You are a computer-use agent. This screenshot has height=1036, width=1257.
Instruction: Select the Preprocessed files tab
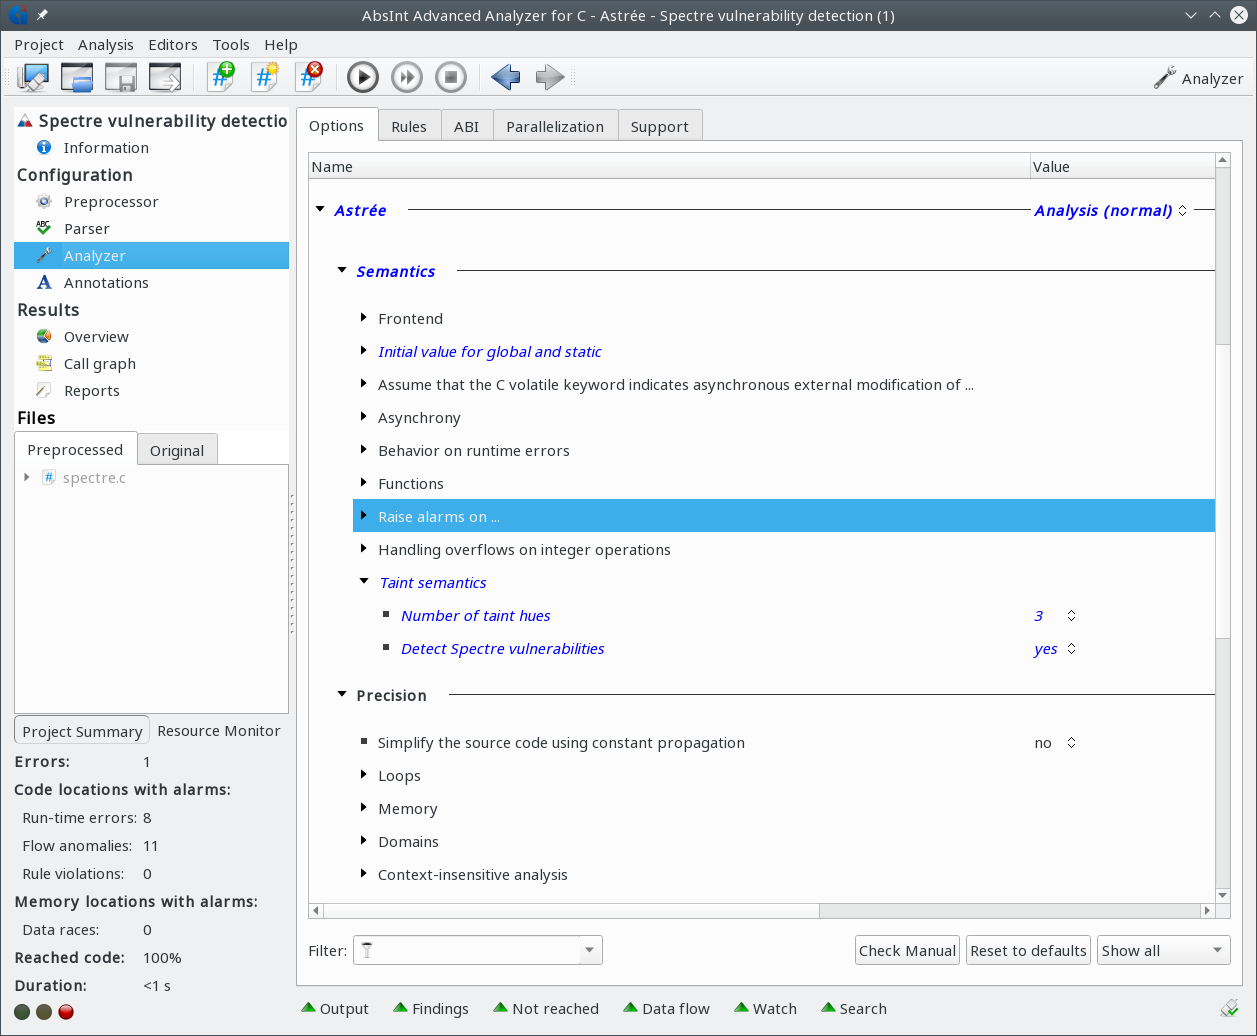click(75, 450)
